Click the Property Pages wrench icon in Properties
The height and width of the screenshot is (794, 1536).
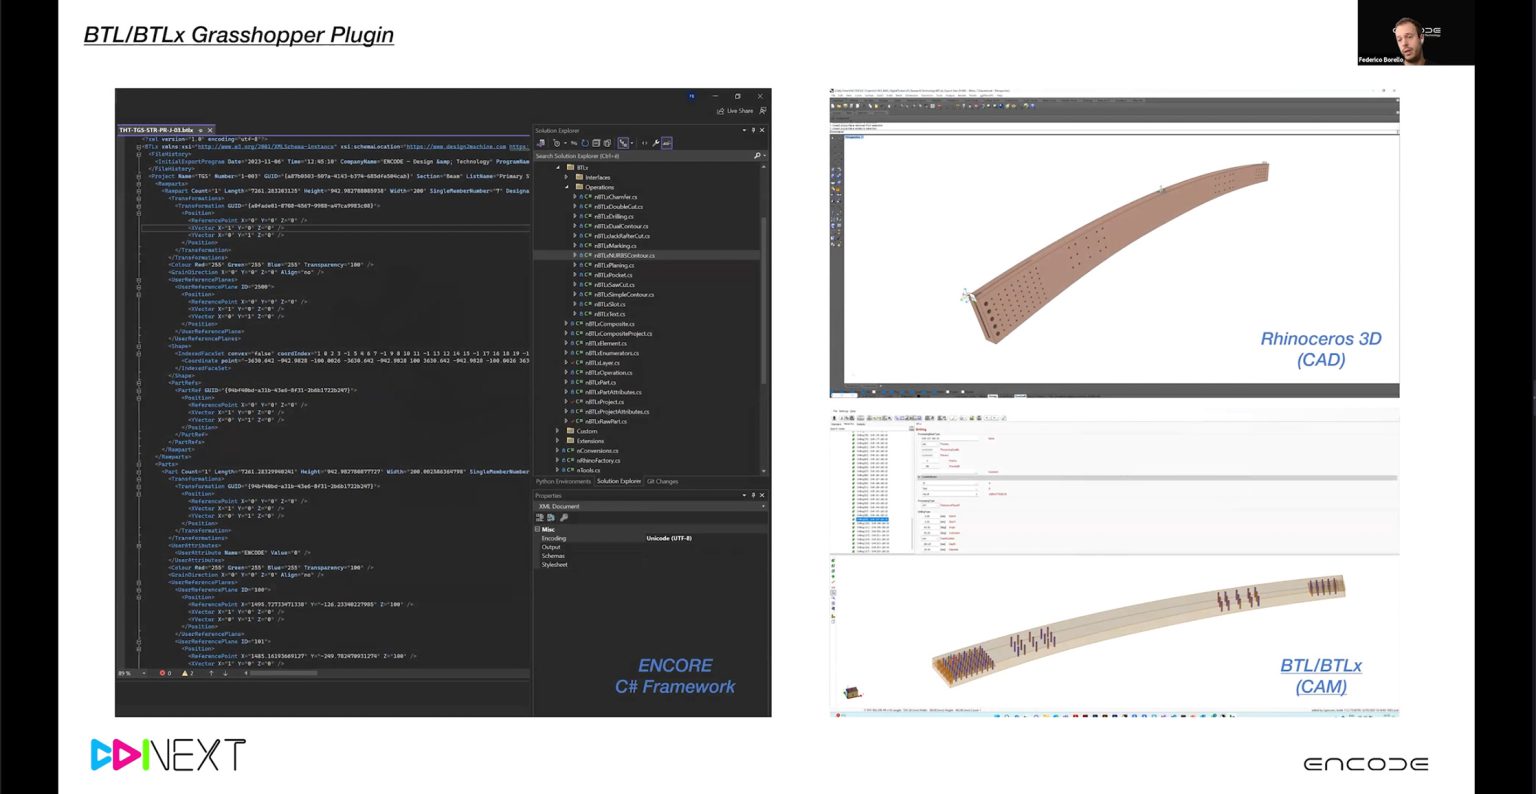tap(564, 518)
